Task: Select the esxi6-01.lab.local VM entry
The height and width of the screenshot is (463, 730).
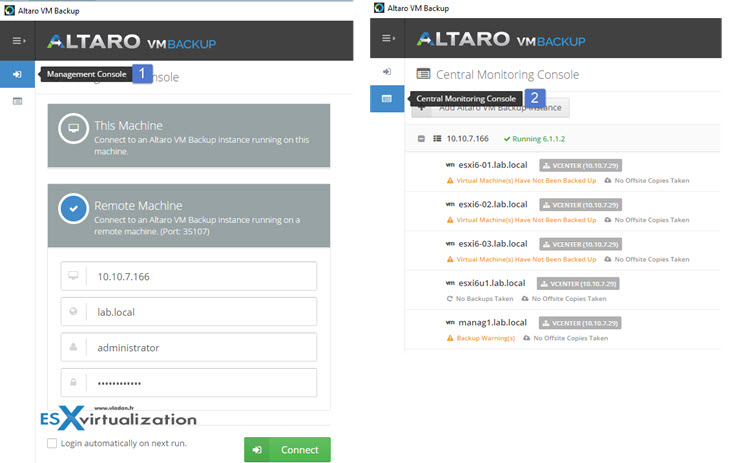Action: (493, 165)
